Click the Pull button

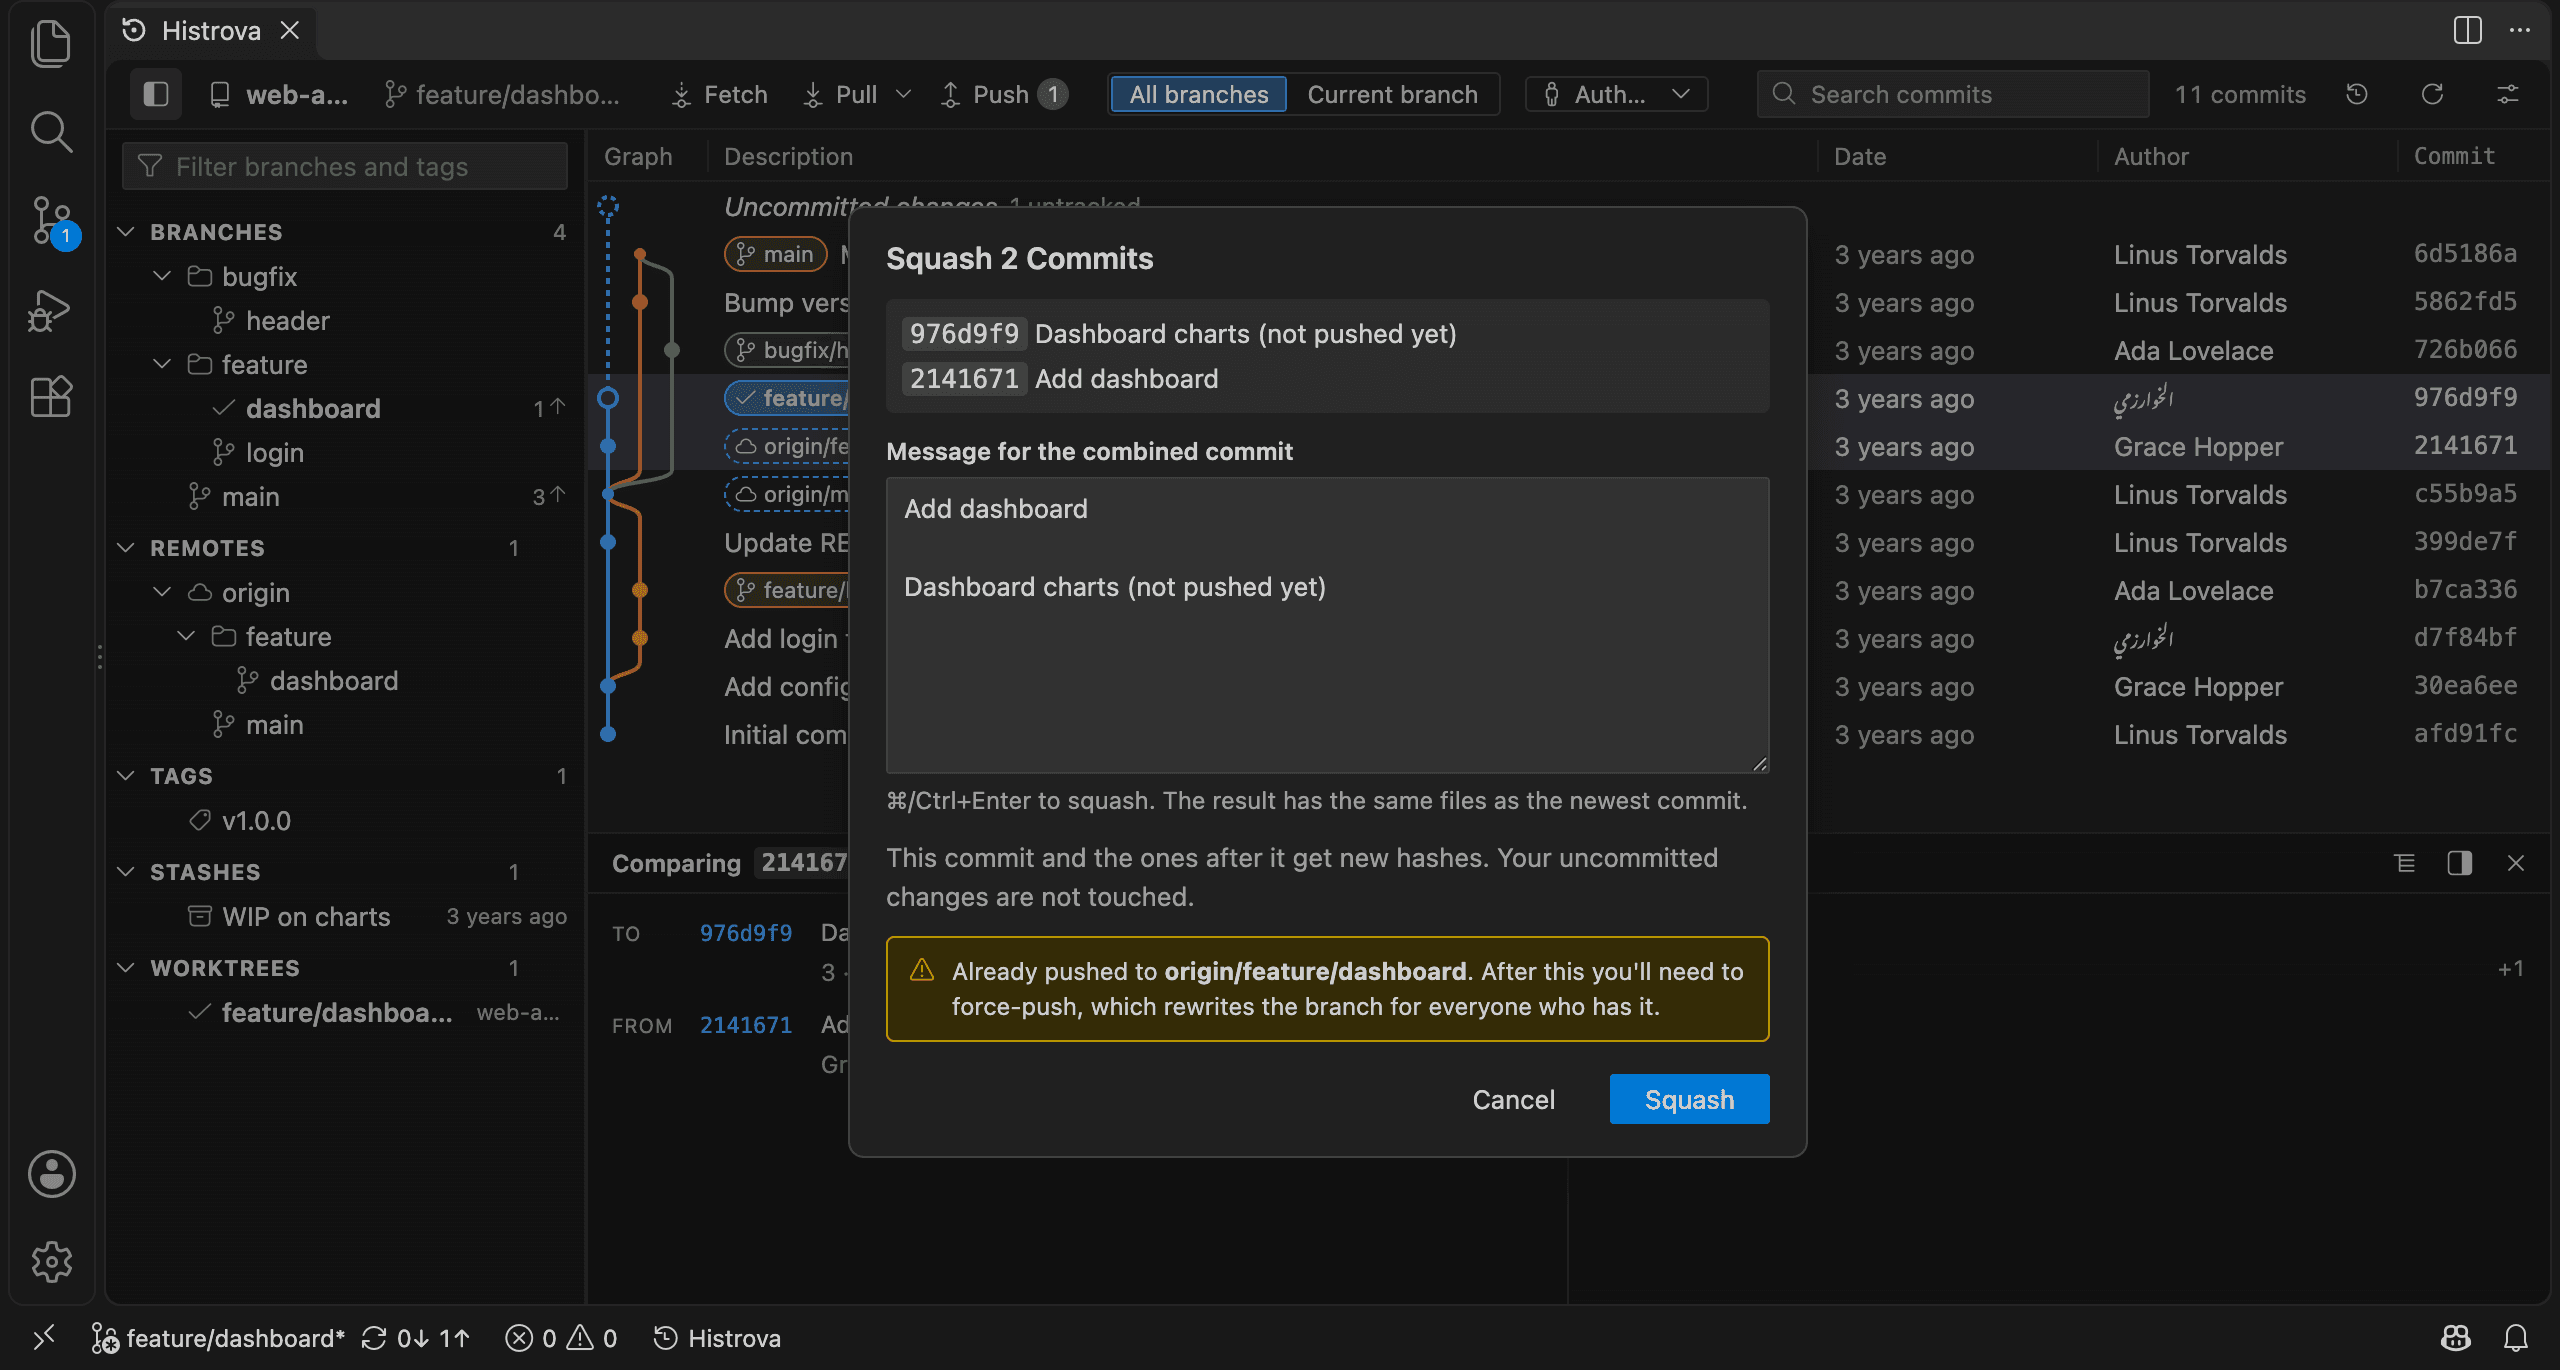(841, 95)
